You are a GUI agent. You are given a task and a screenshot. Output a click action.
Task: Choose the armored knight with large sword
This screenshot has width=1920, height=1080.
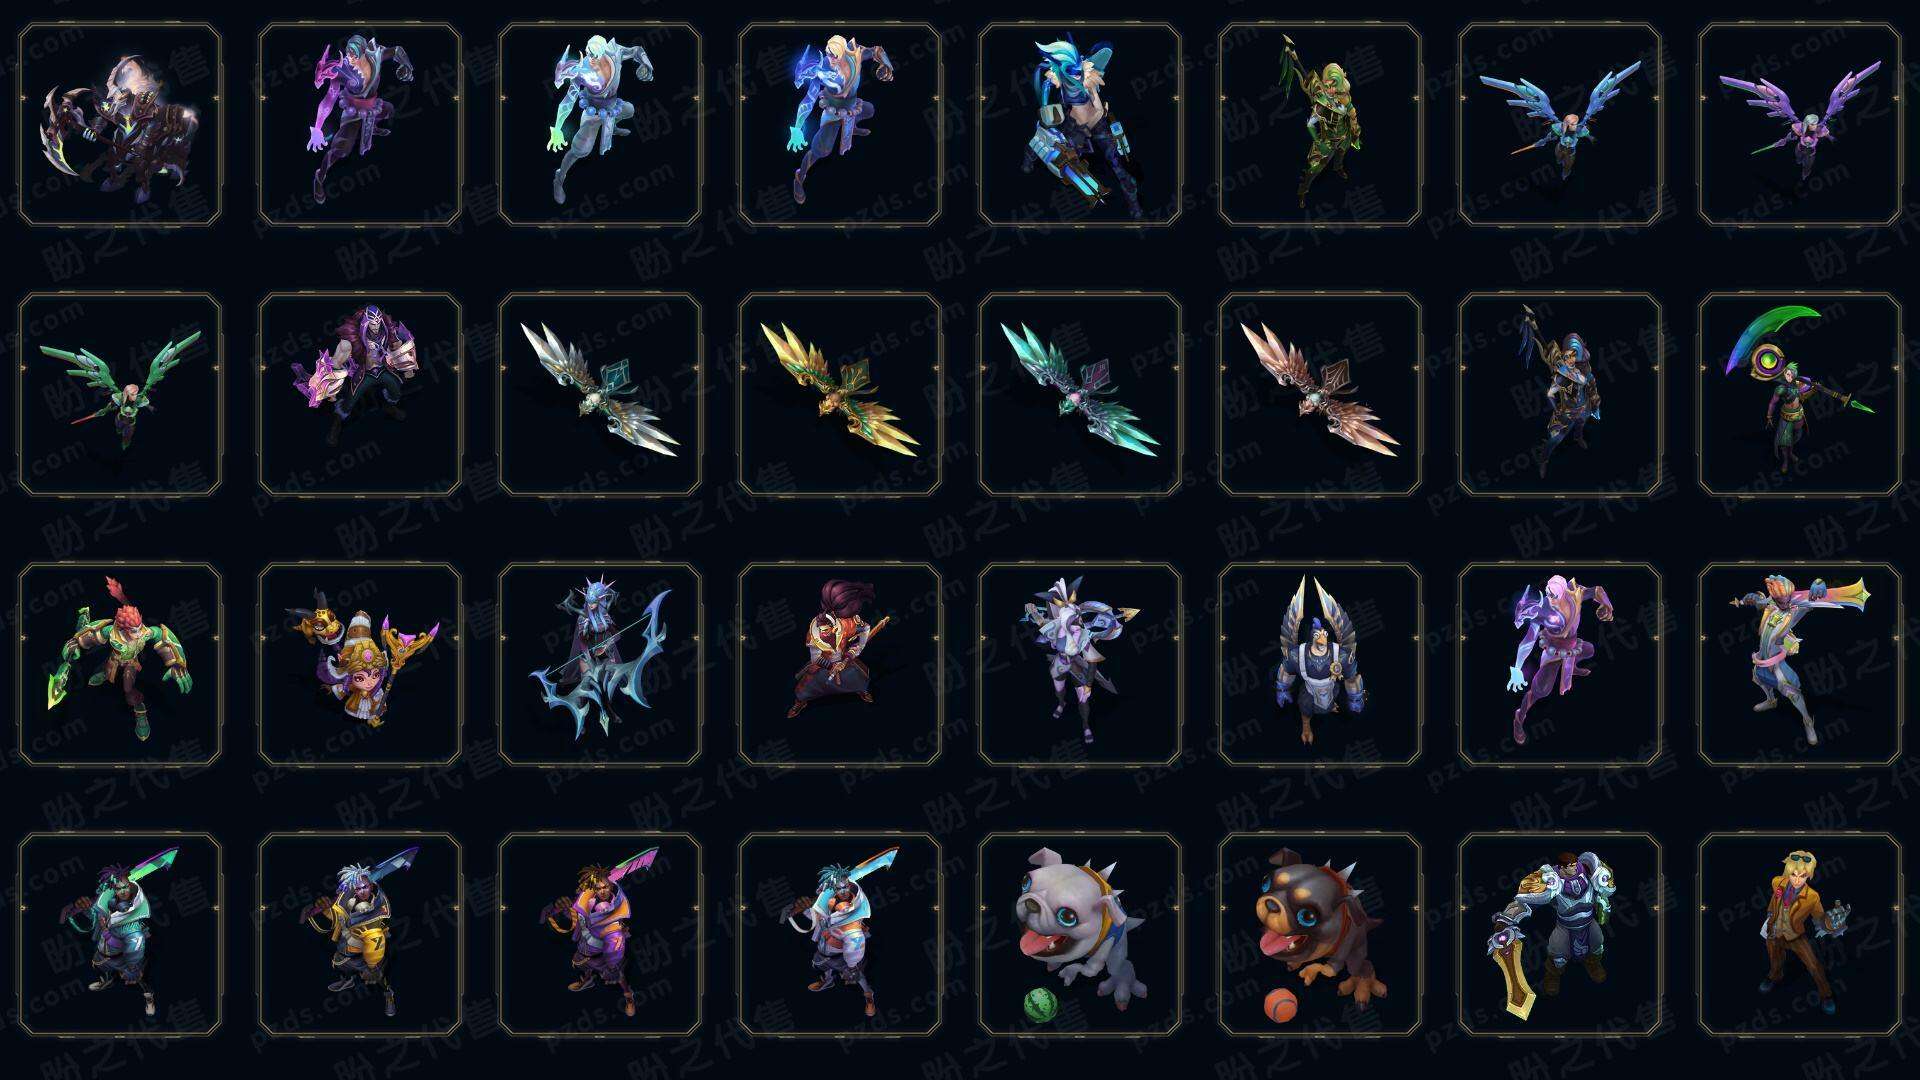[x=1560, y=934]
